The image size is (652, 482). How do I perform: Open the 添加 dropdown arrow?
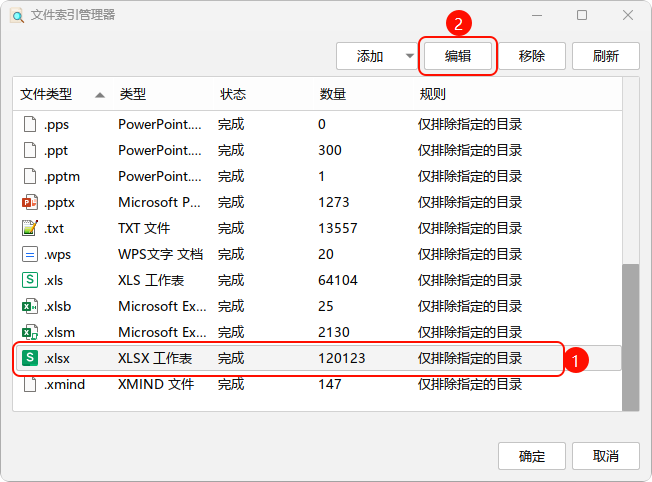(x=409, y=56)
